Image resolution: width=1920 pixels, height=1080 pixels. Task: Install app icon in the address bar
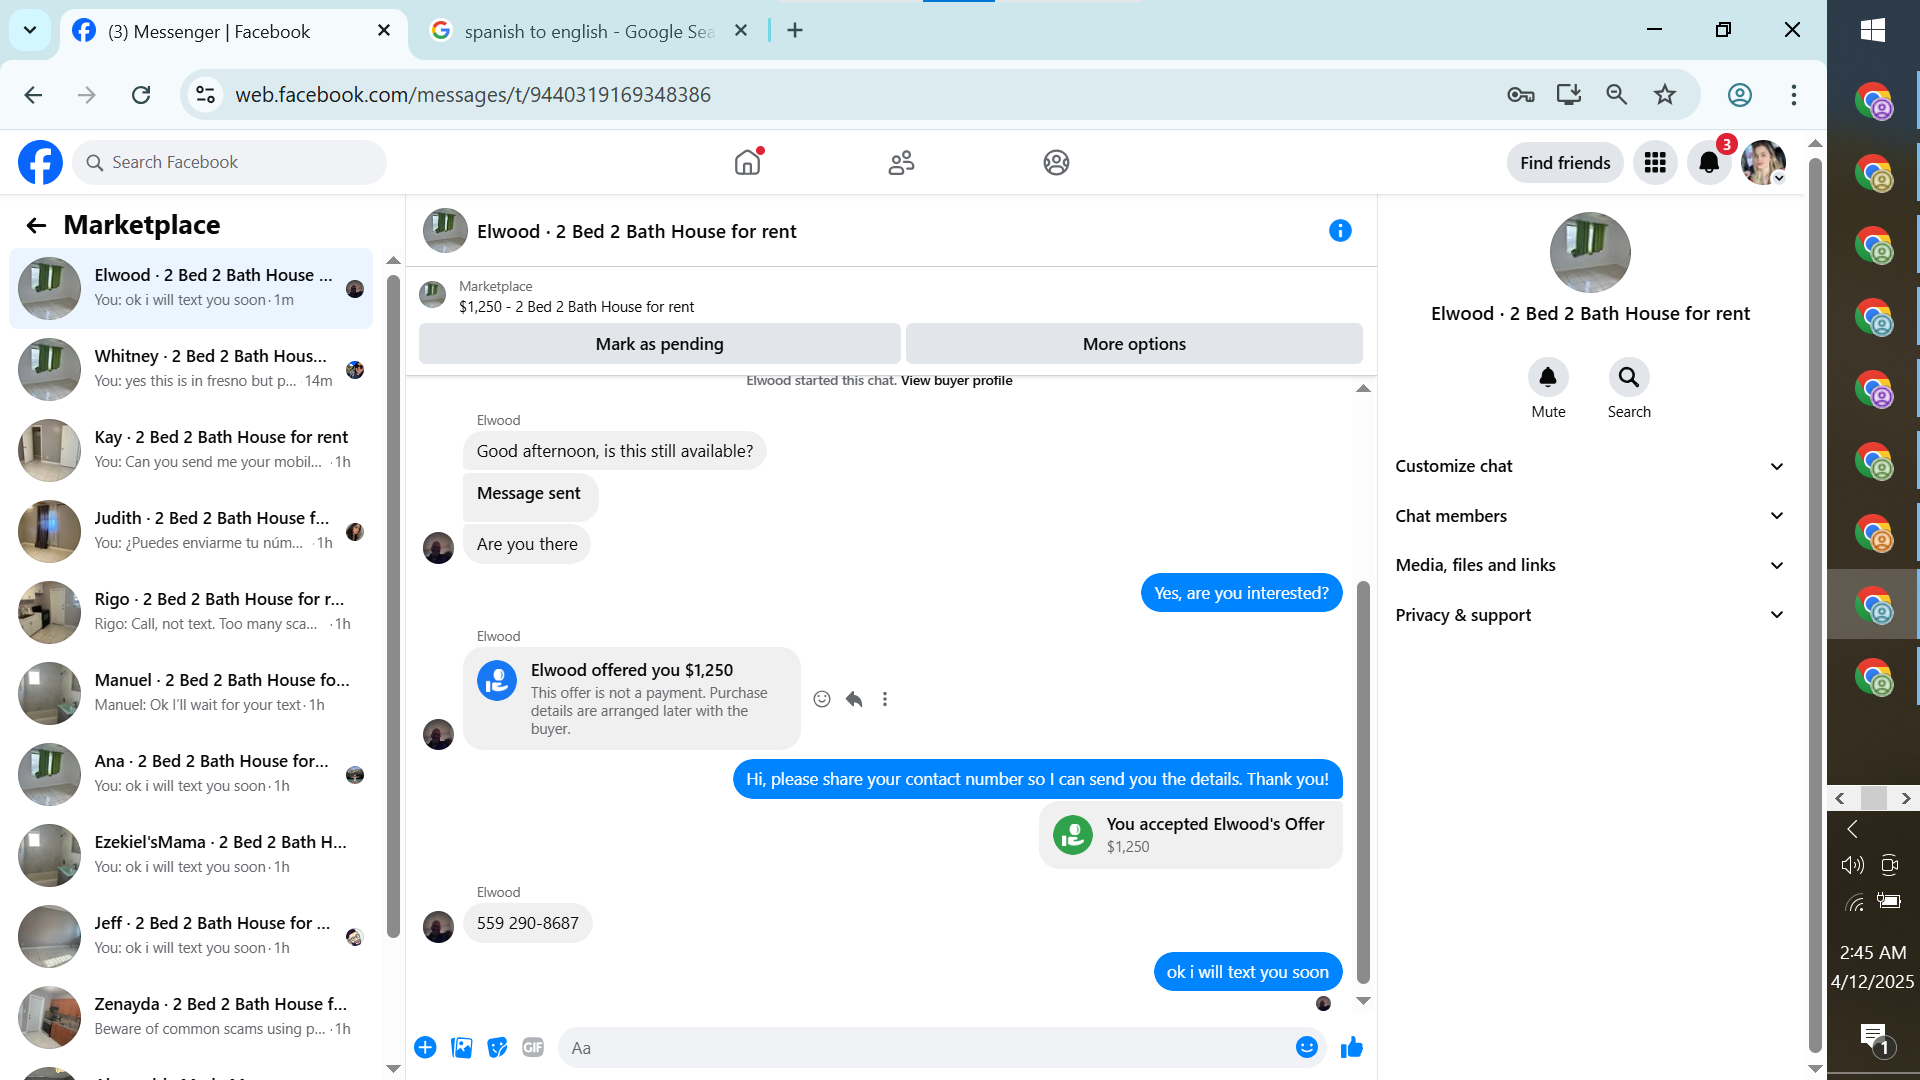click(x=1569, y=95)
